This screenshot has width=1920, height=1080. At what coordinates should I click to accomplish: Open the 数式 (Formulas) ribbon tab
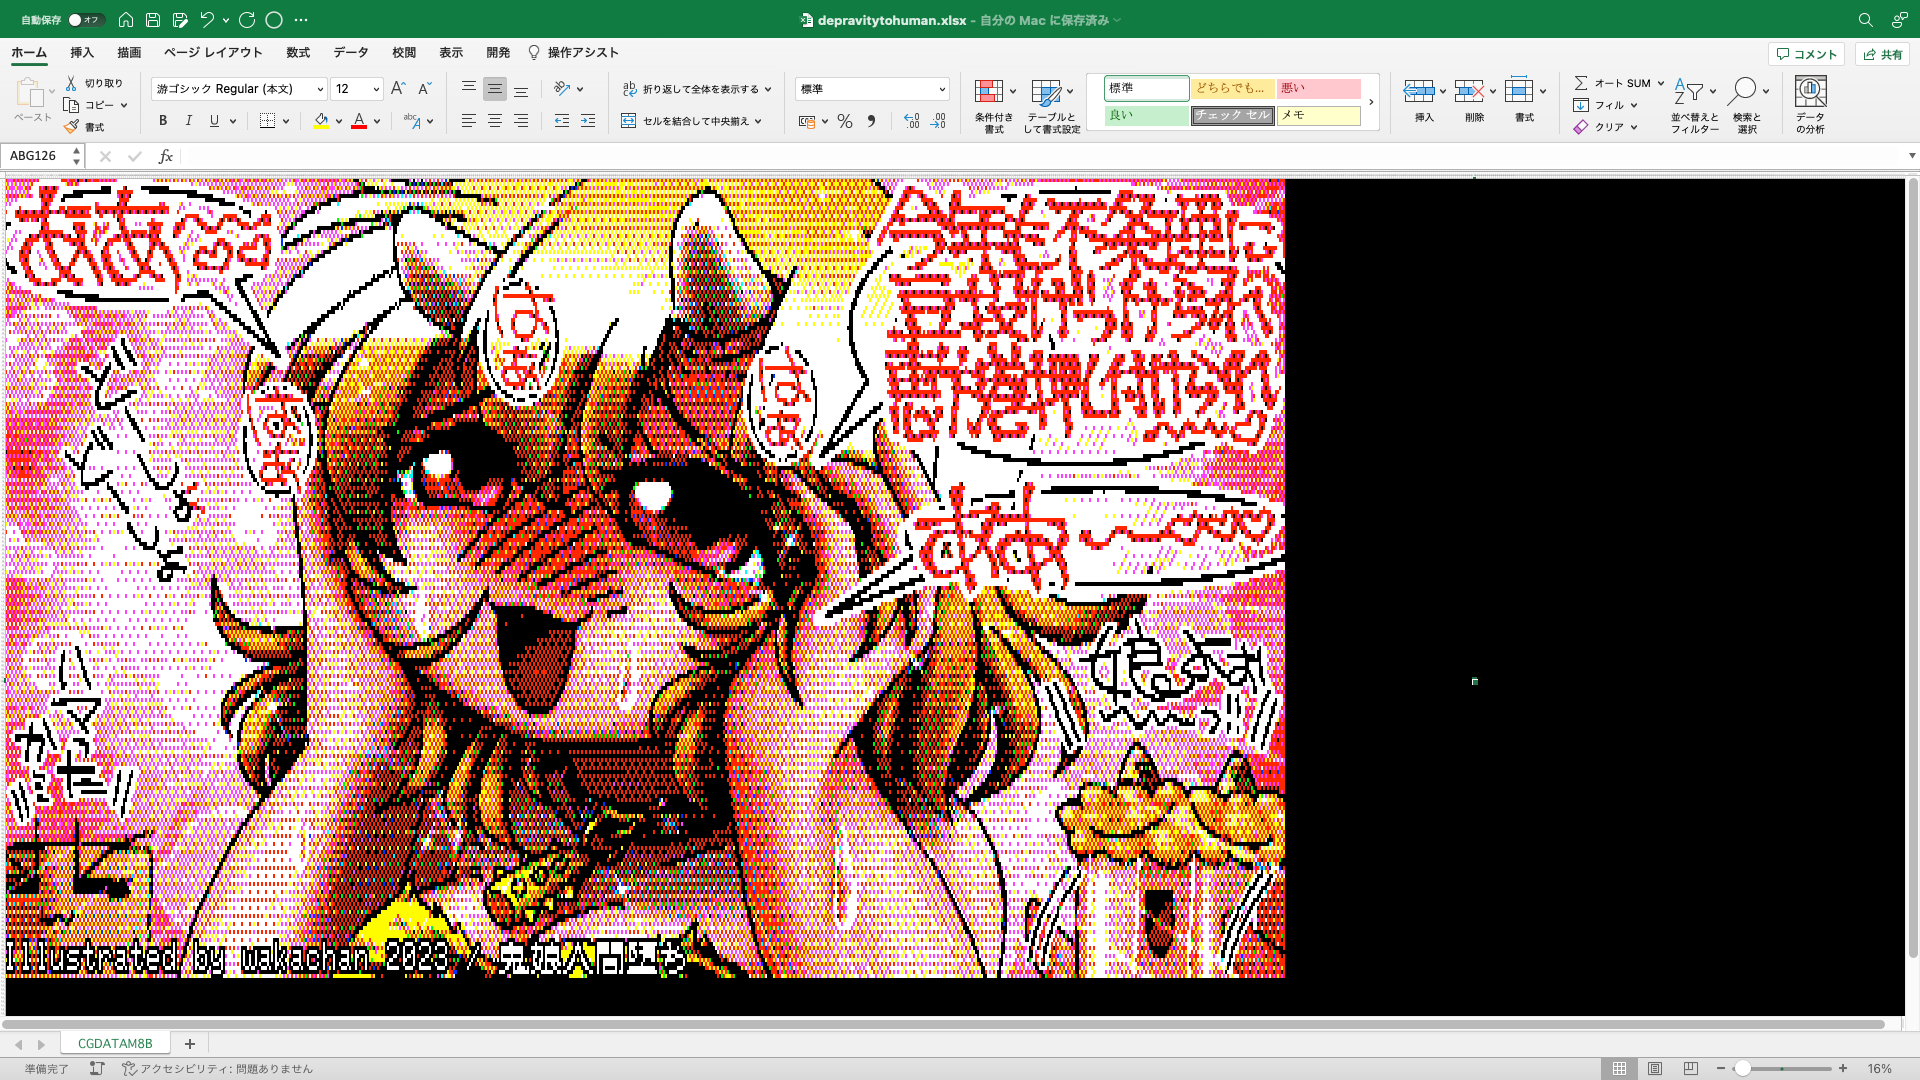coord(298,52)
